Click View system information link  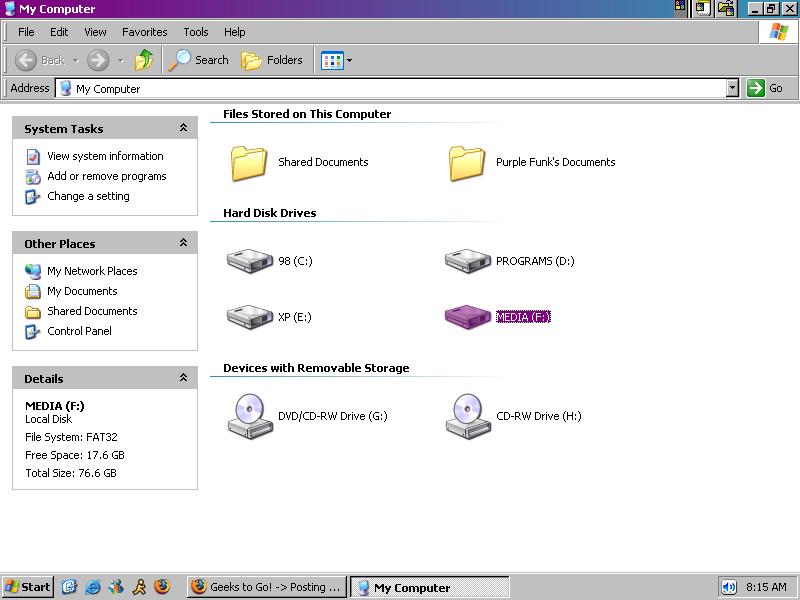(x=105, y=156)
